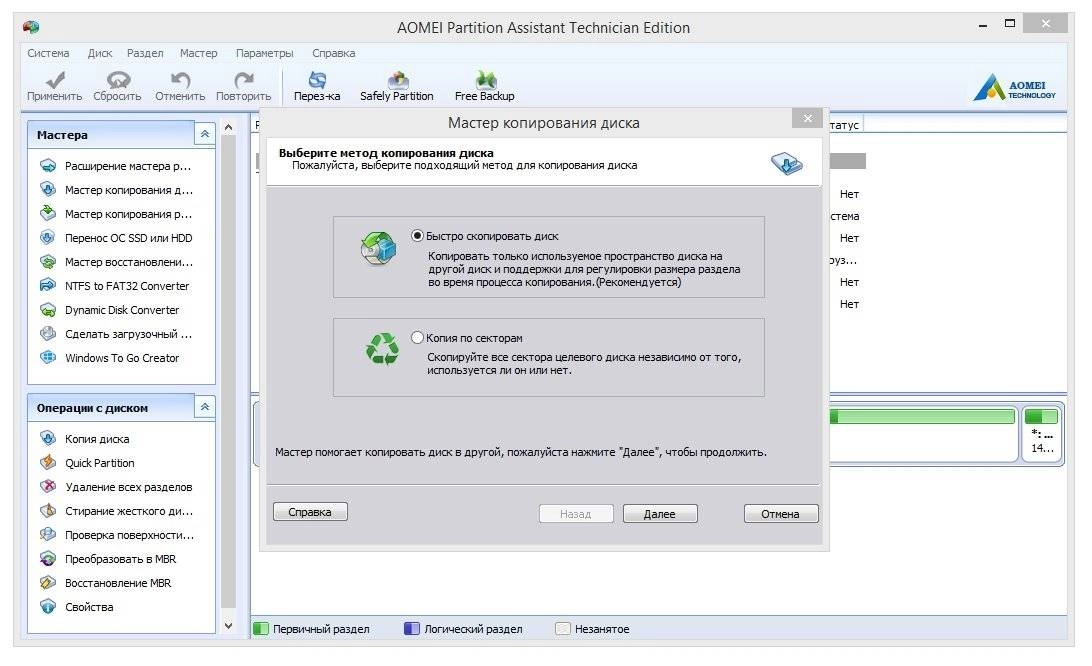The image size is (1092, 666).
Task: Click the Повторить redo icon
Action: [243, 79]
